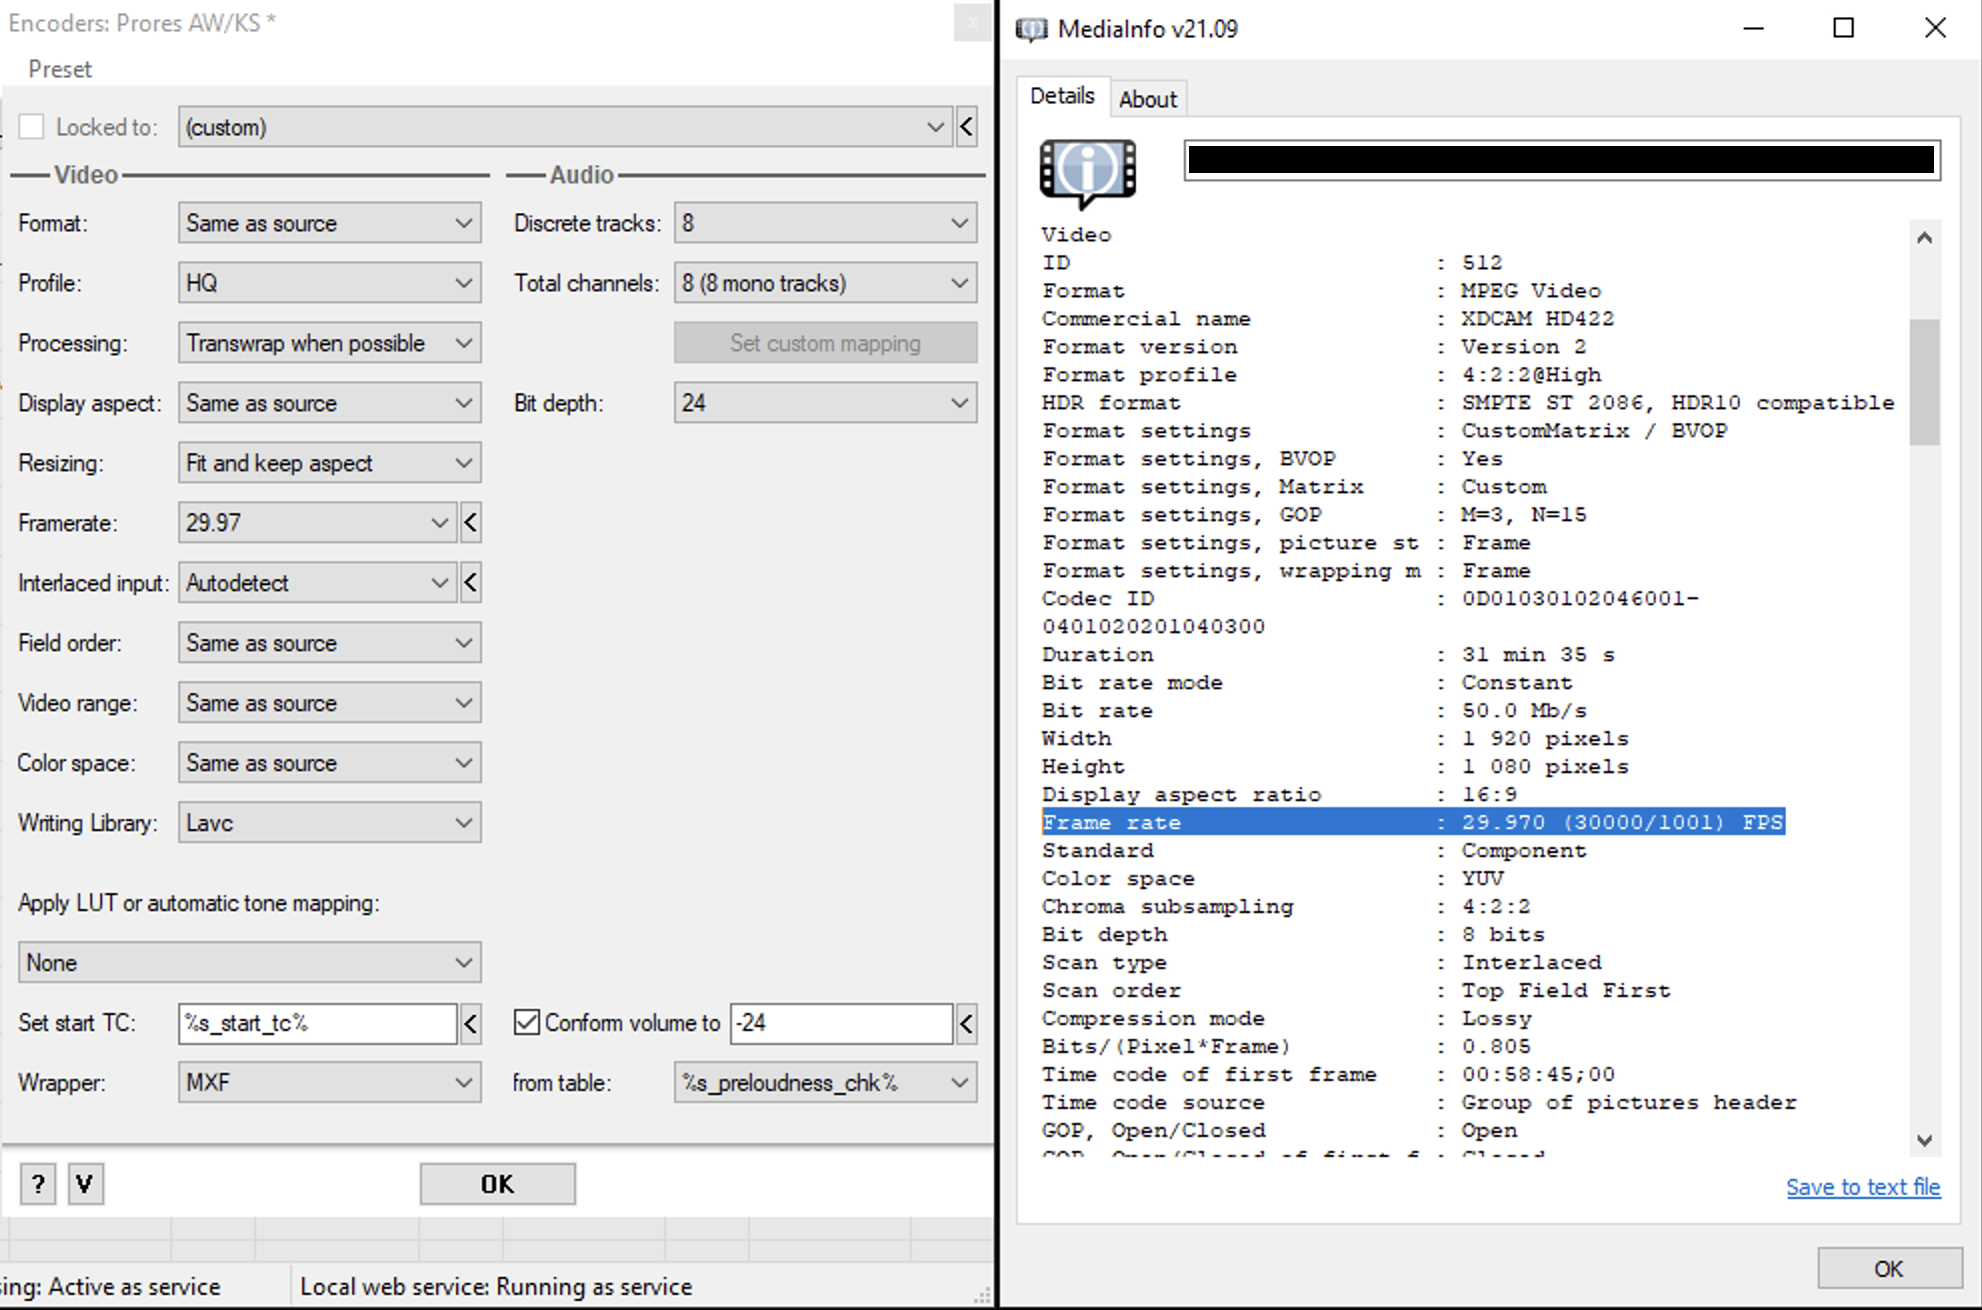Screen dimensions: 1982x1310
Task: Enable the Locked to checkbox
Action: [x=32, y=127]
